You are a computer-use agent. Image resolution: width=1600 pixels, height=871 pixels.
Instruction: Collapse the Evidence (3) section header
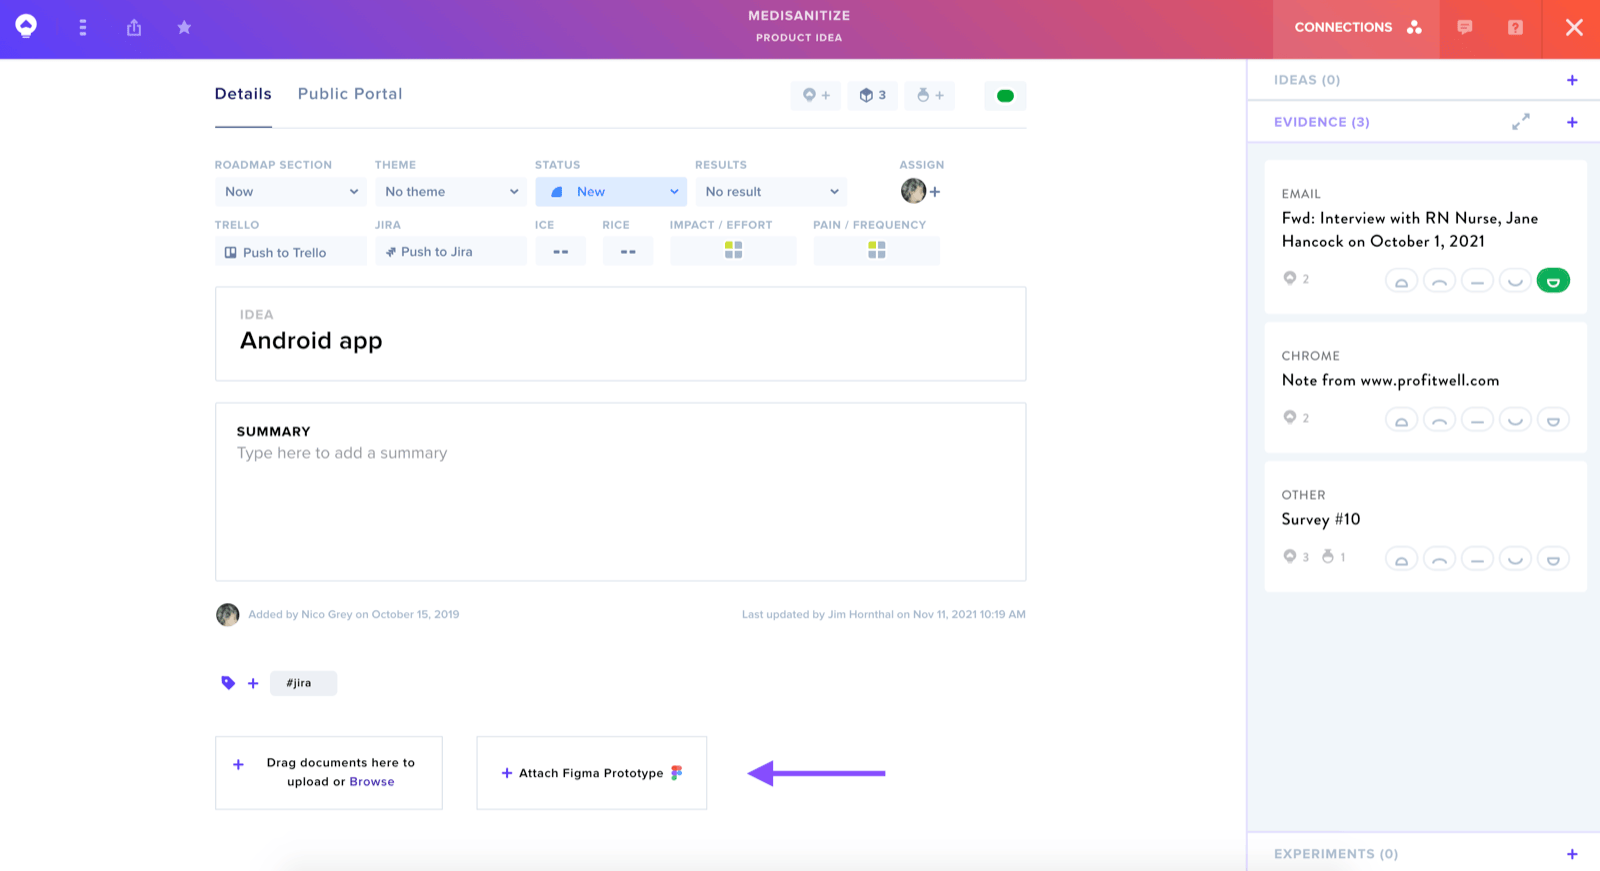click(1322, 122)
